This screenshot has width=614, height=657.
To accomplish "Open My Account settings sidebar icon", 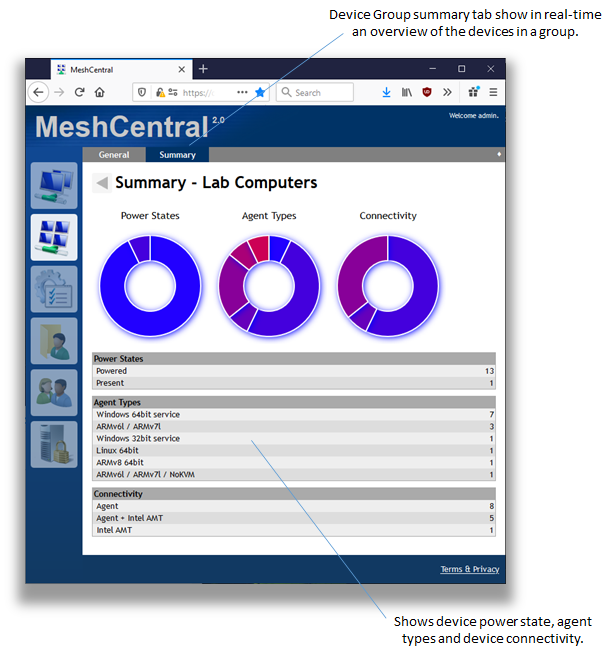I will [x=54, y=289].
